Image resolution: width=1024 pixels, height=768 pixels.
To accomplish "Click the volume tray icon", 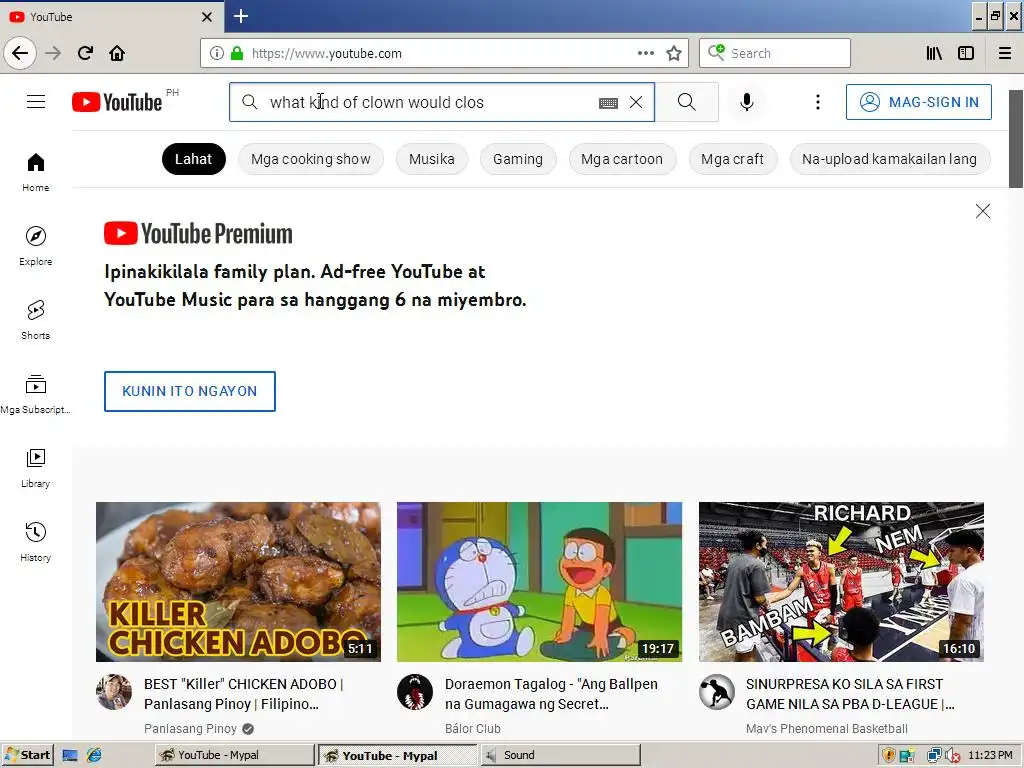I will (x=952, y=756).
